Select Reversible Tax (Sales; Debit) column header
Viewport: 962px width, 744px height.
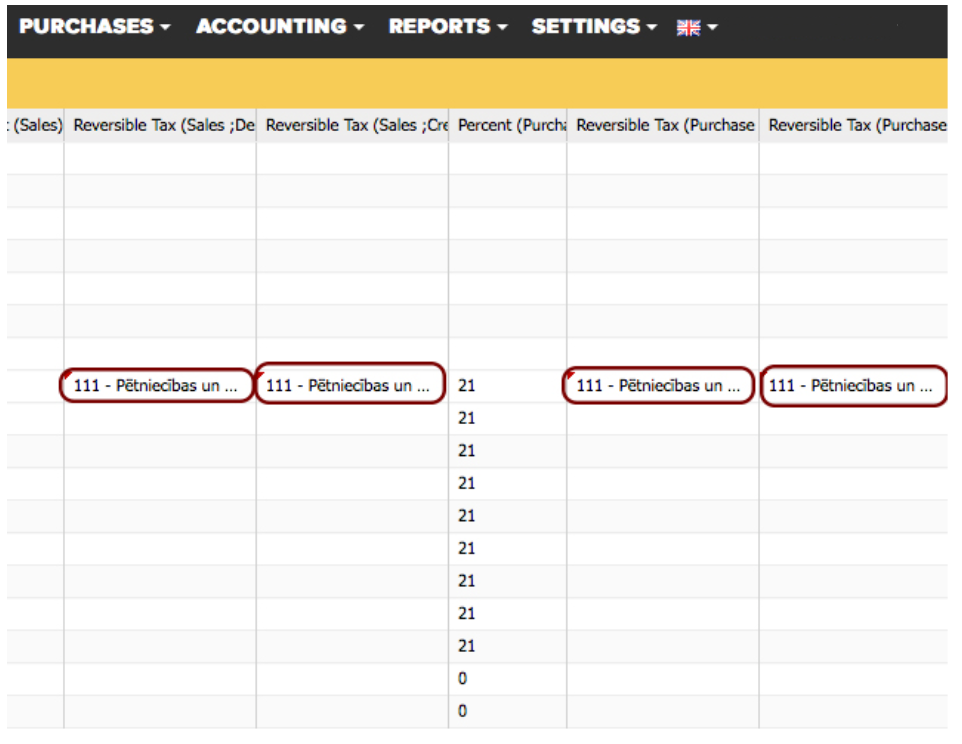tap(160, 126)
